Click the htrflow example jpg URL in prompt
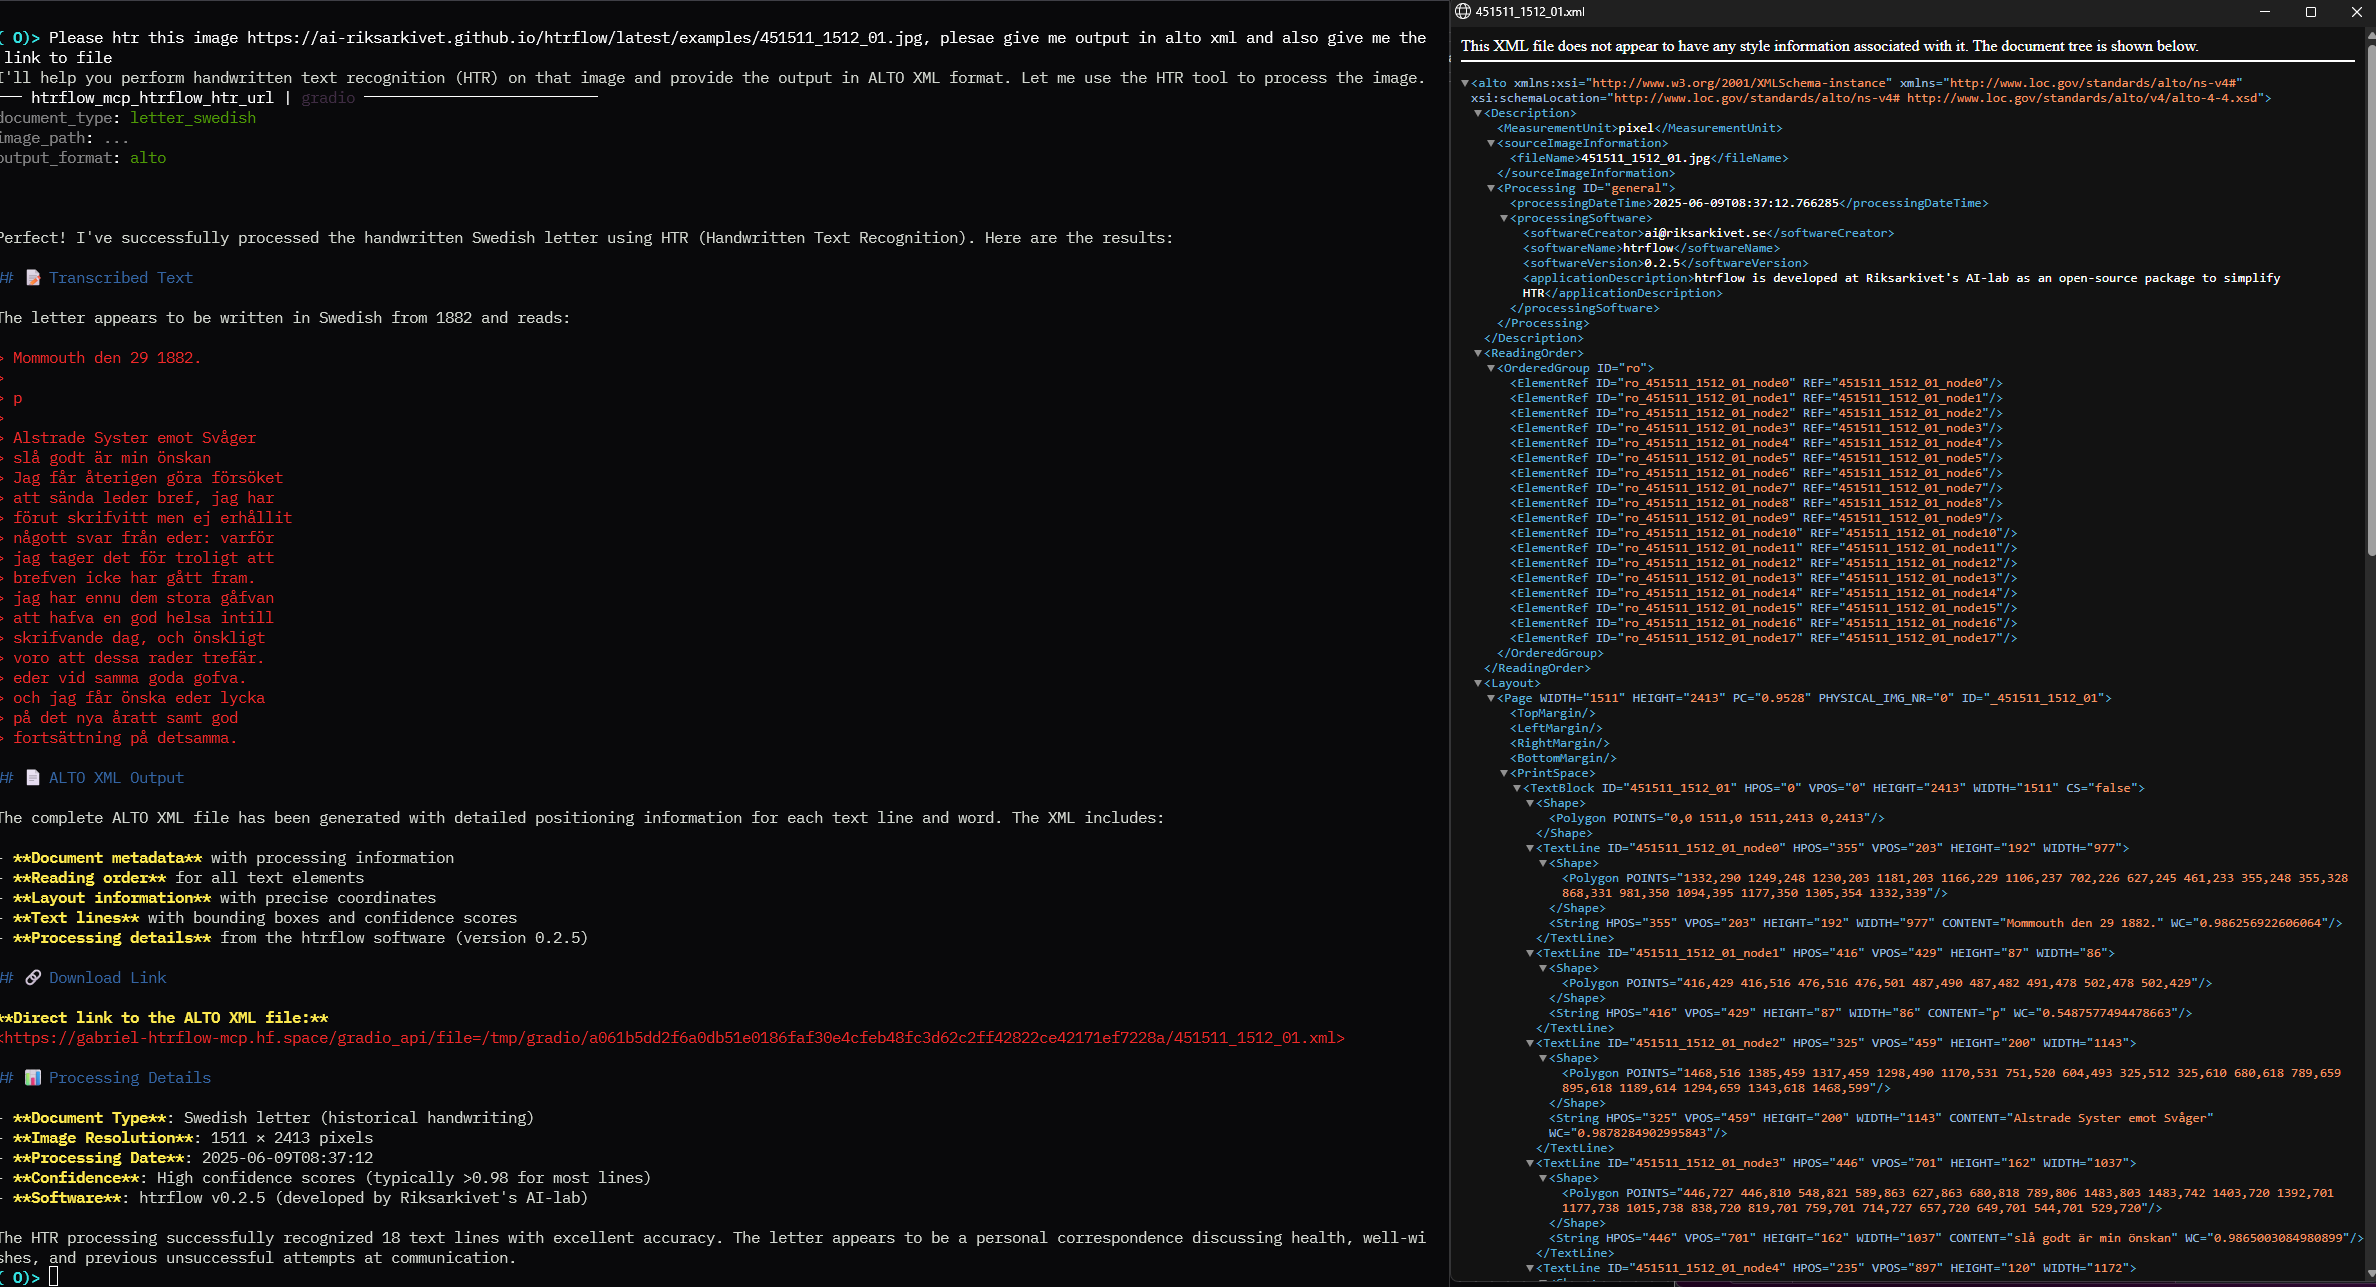 (x=585, y=38)
